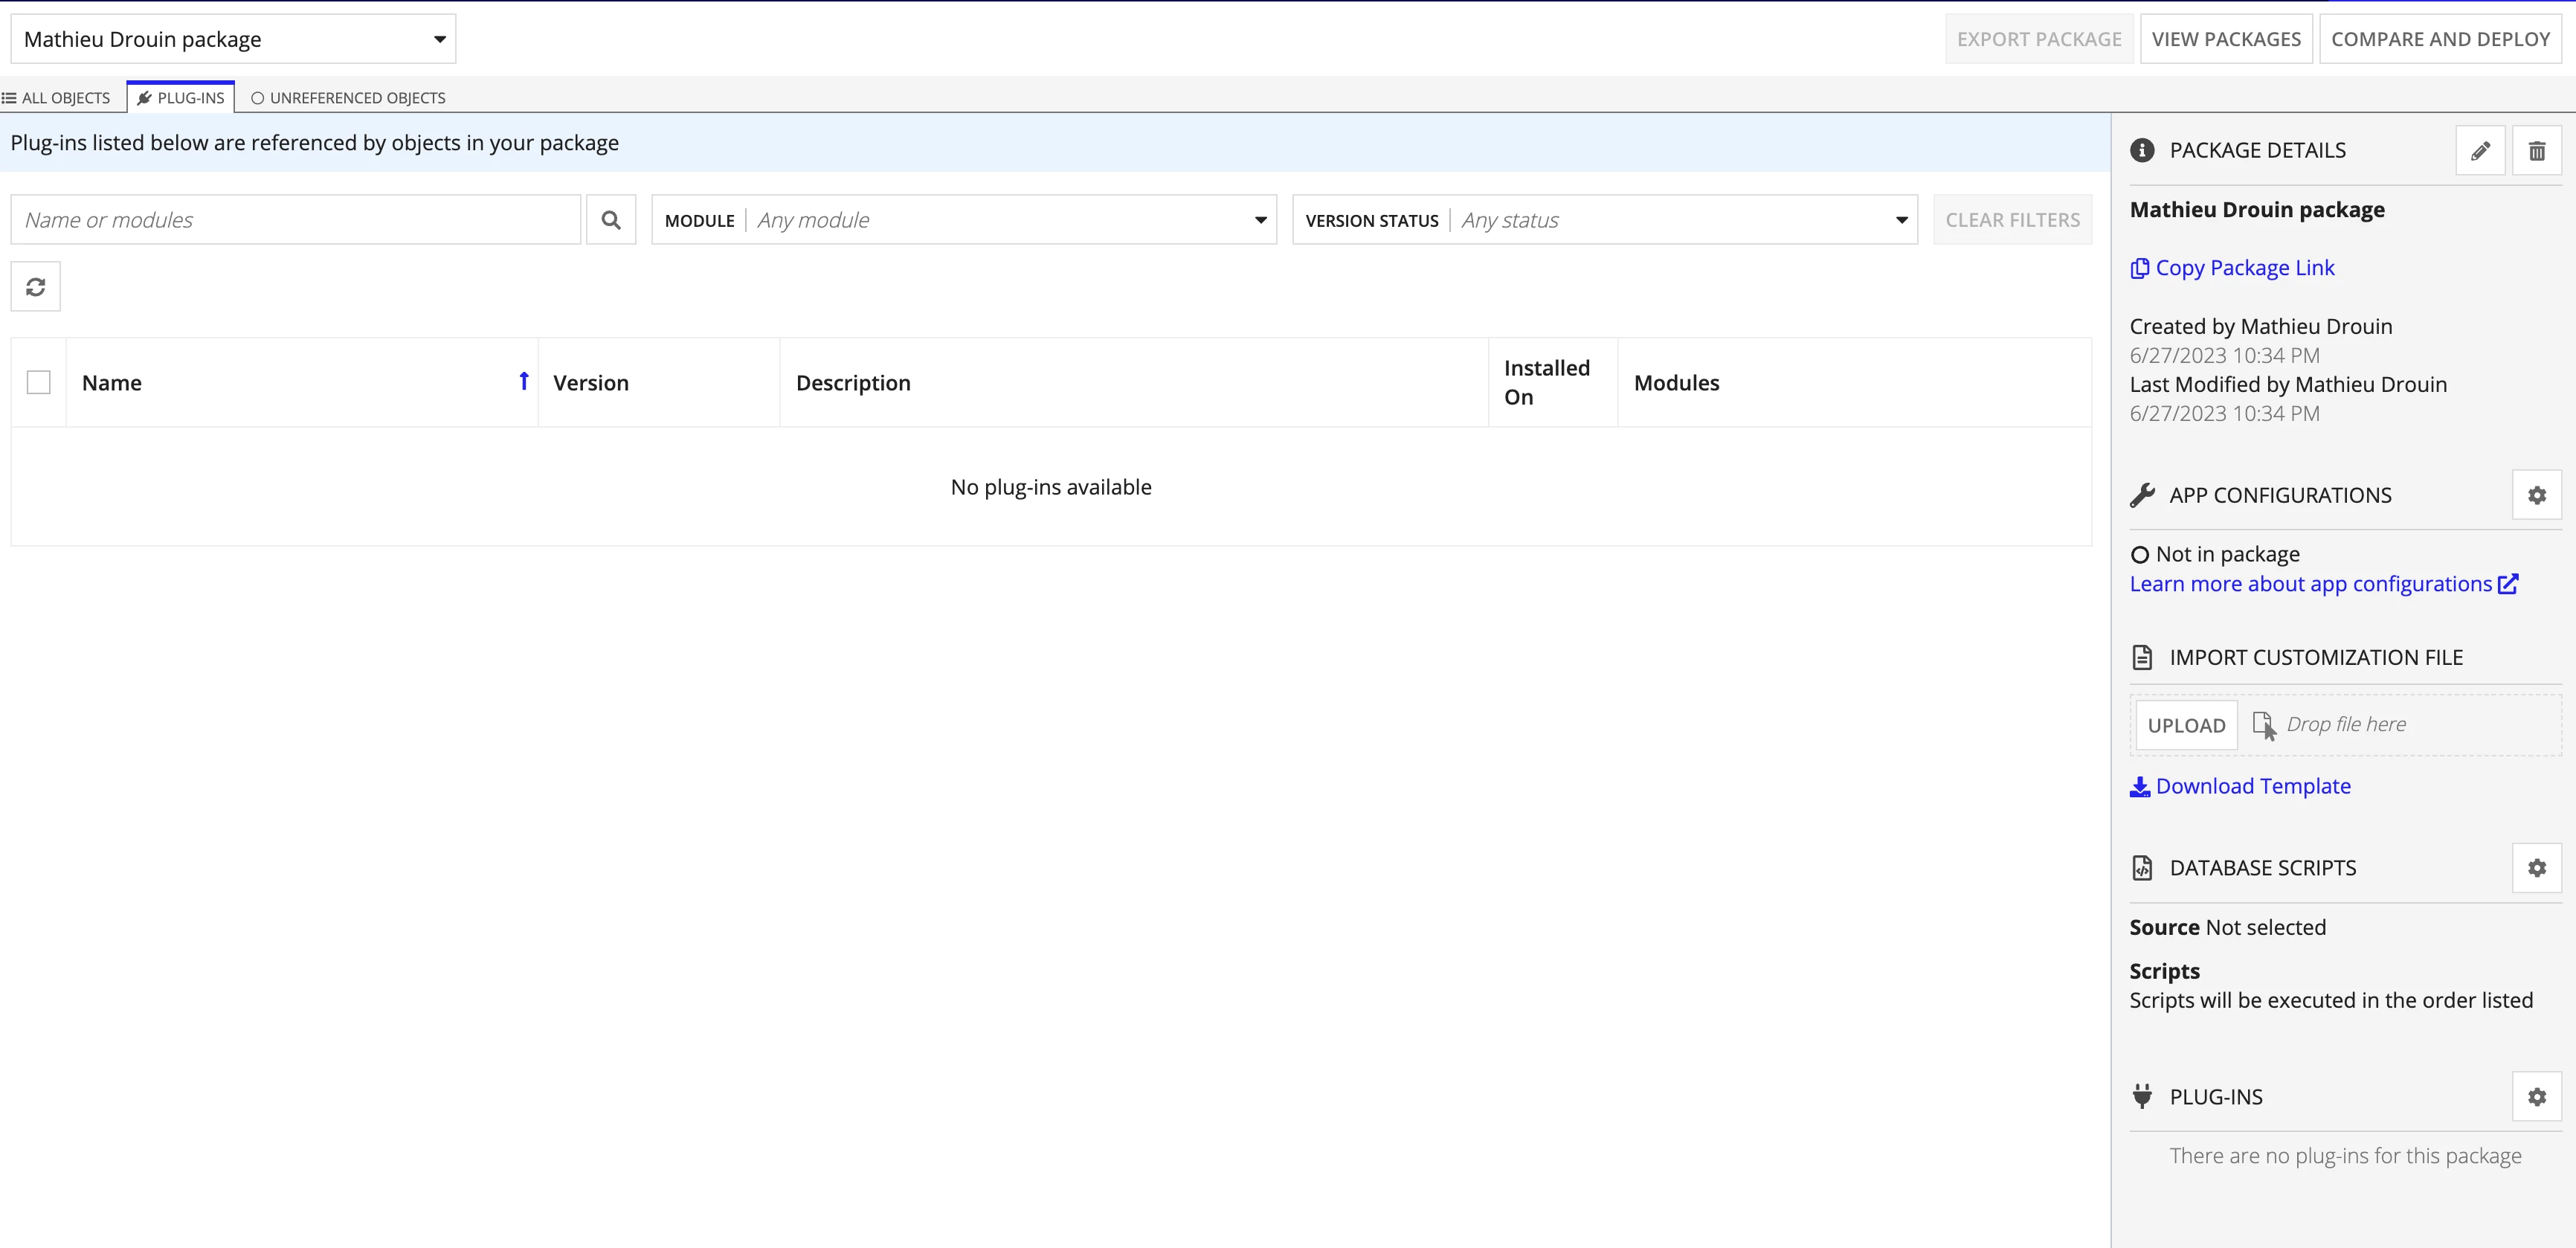Click the Import Customization File heading
The width and height of the screenshot is (2576, 1248).
[2316, 657]
